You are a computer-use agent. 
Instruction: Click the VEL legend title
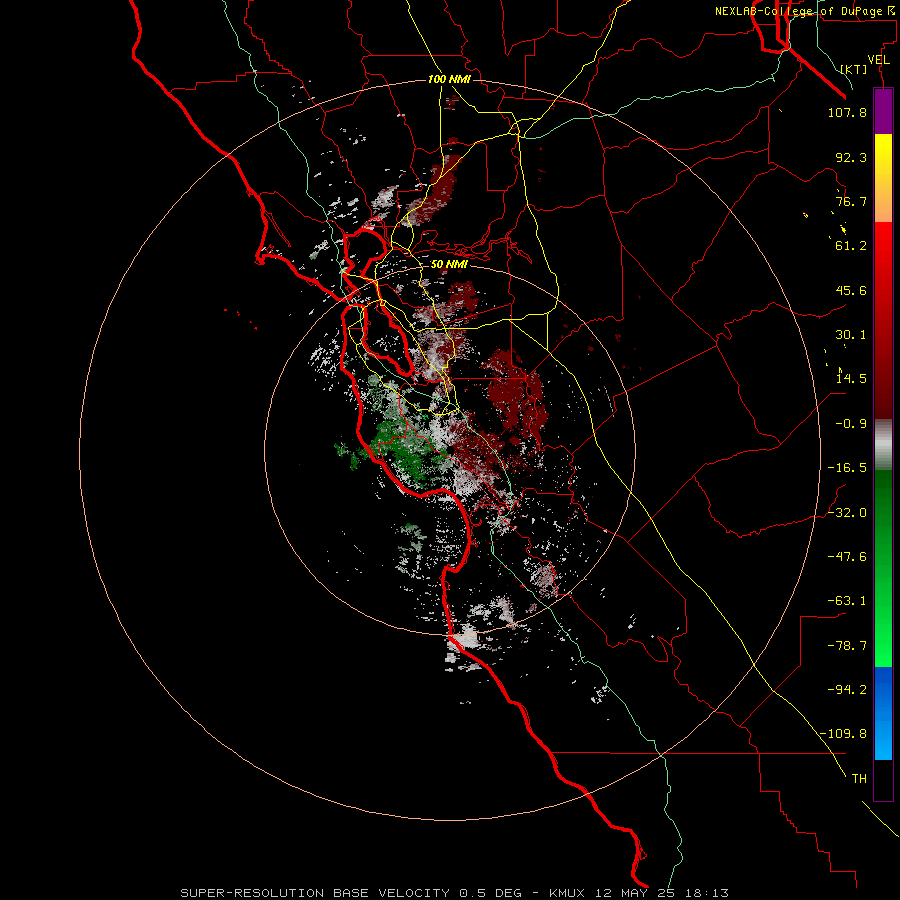click(878, 60)
